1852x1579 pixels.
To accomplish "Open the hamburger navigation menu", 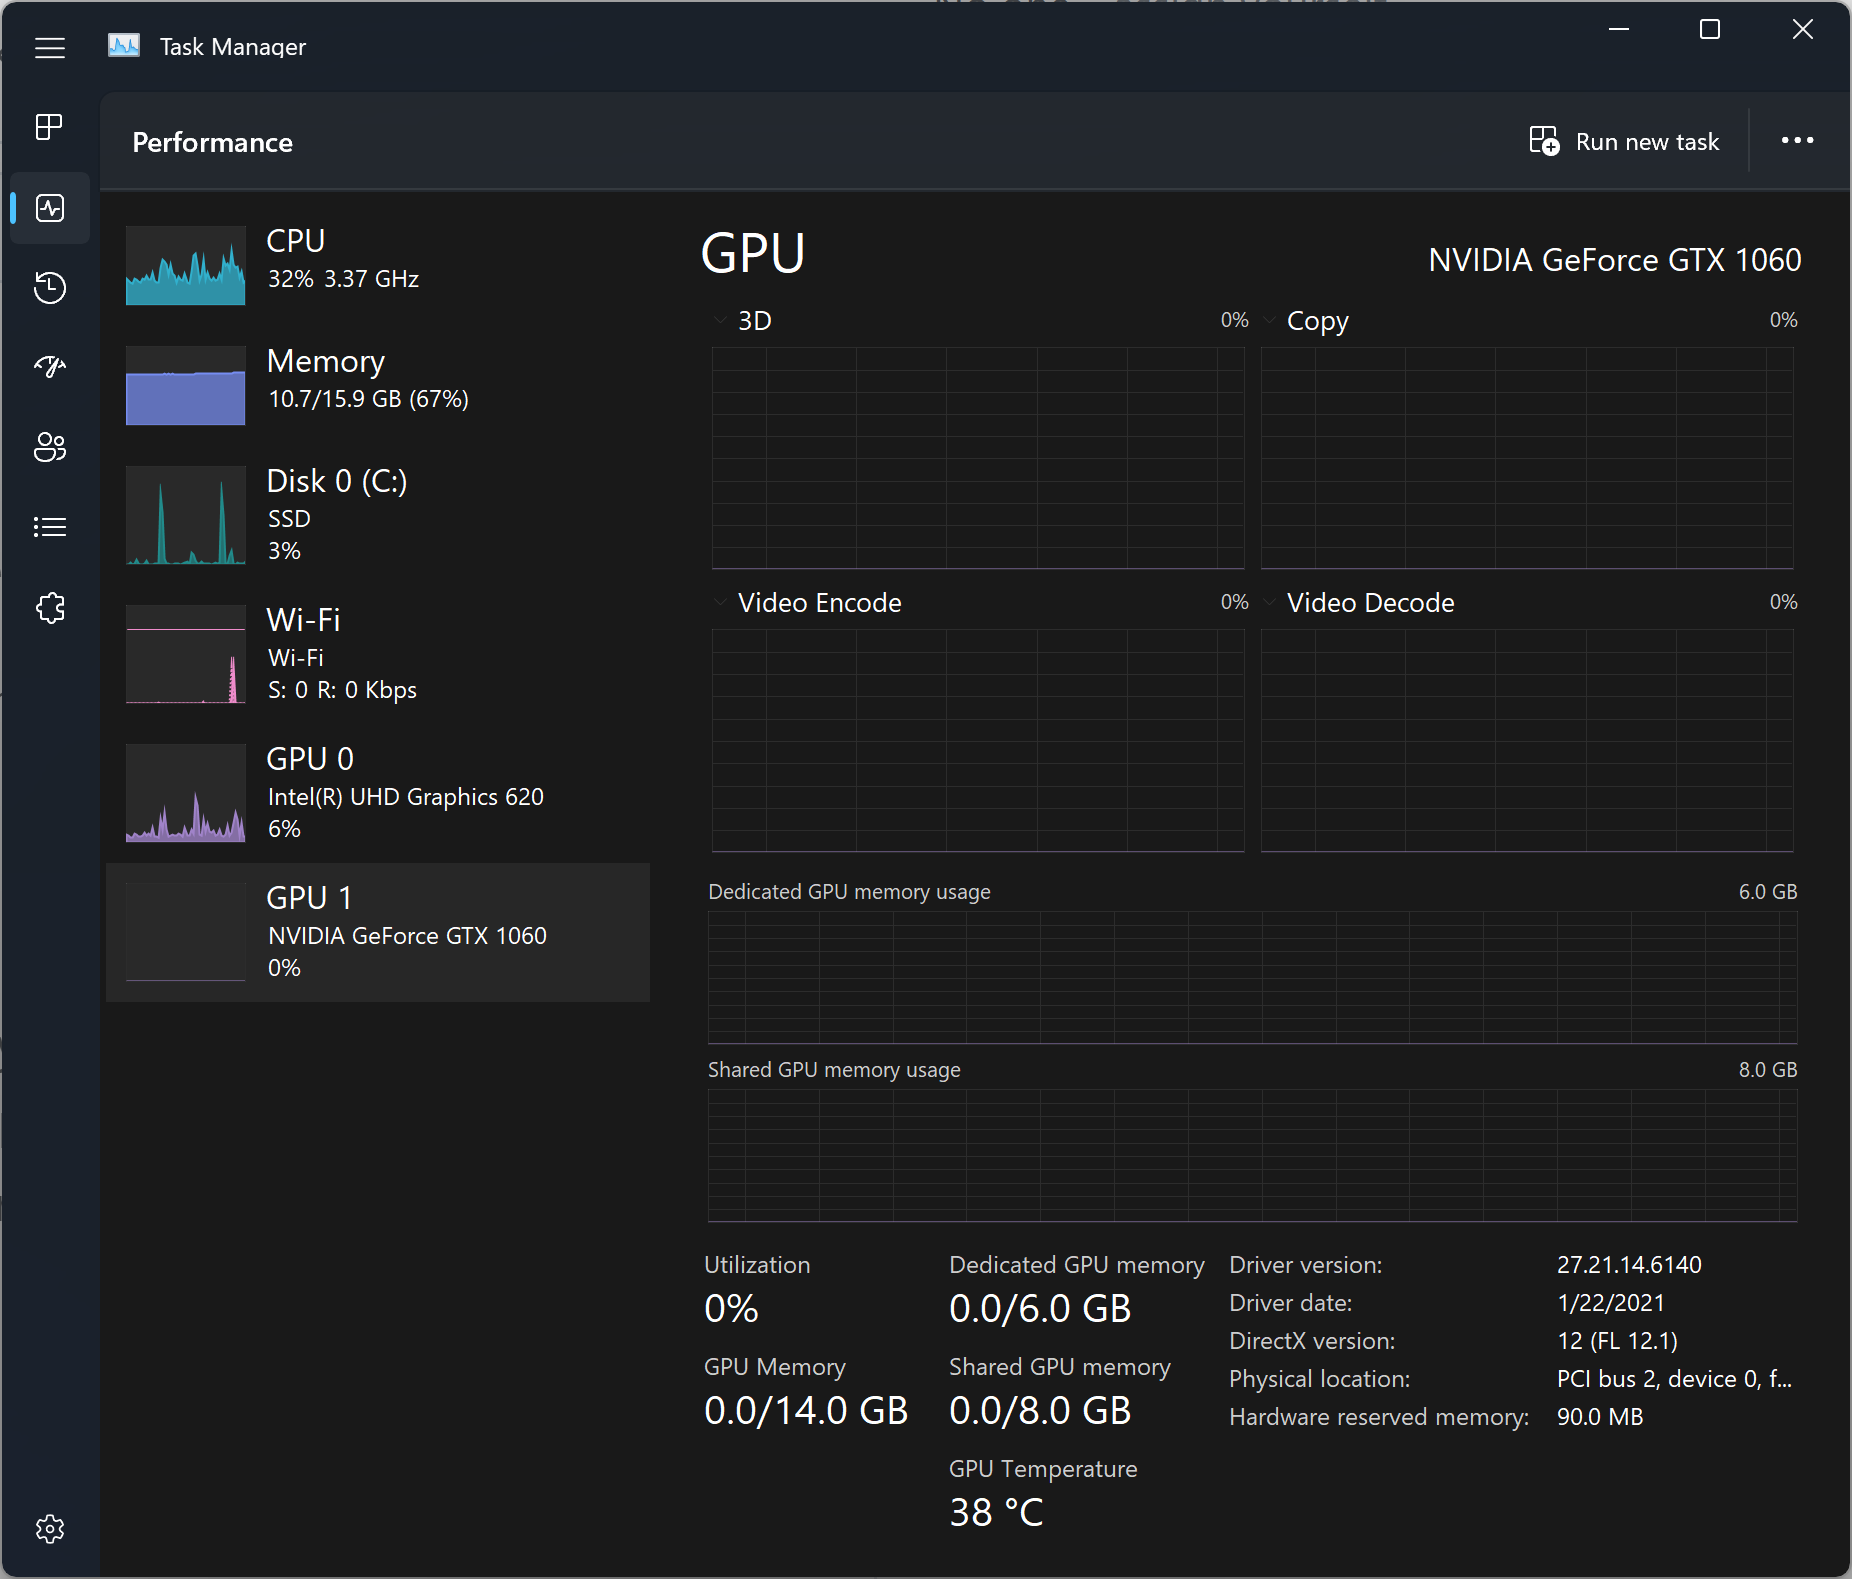I will pos(50,48).
